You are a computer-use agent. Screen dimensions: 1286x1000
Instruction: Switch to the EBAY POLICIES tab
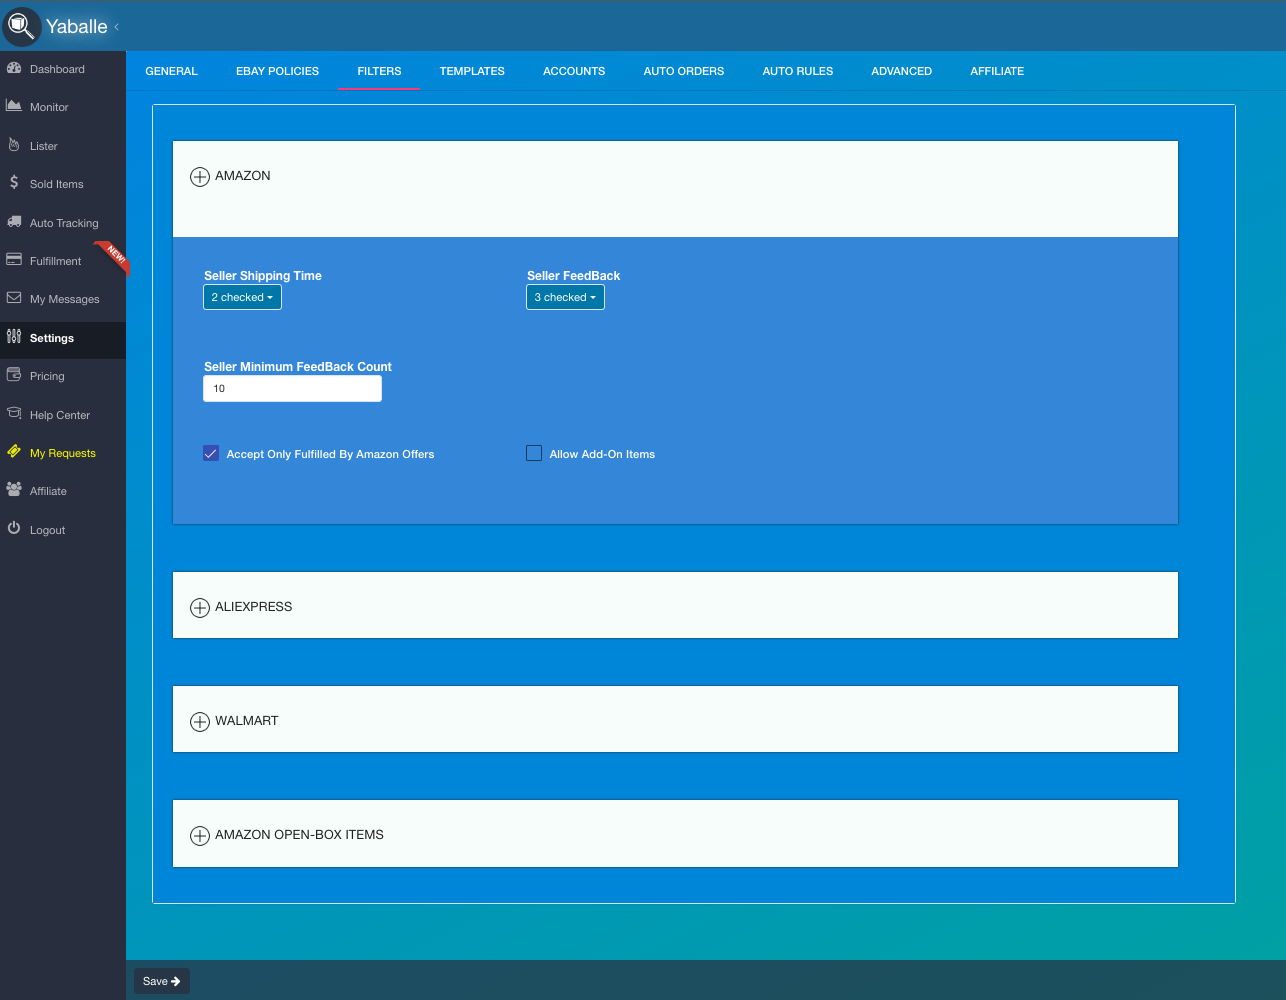click(x=277, y=71)
